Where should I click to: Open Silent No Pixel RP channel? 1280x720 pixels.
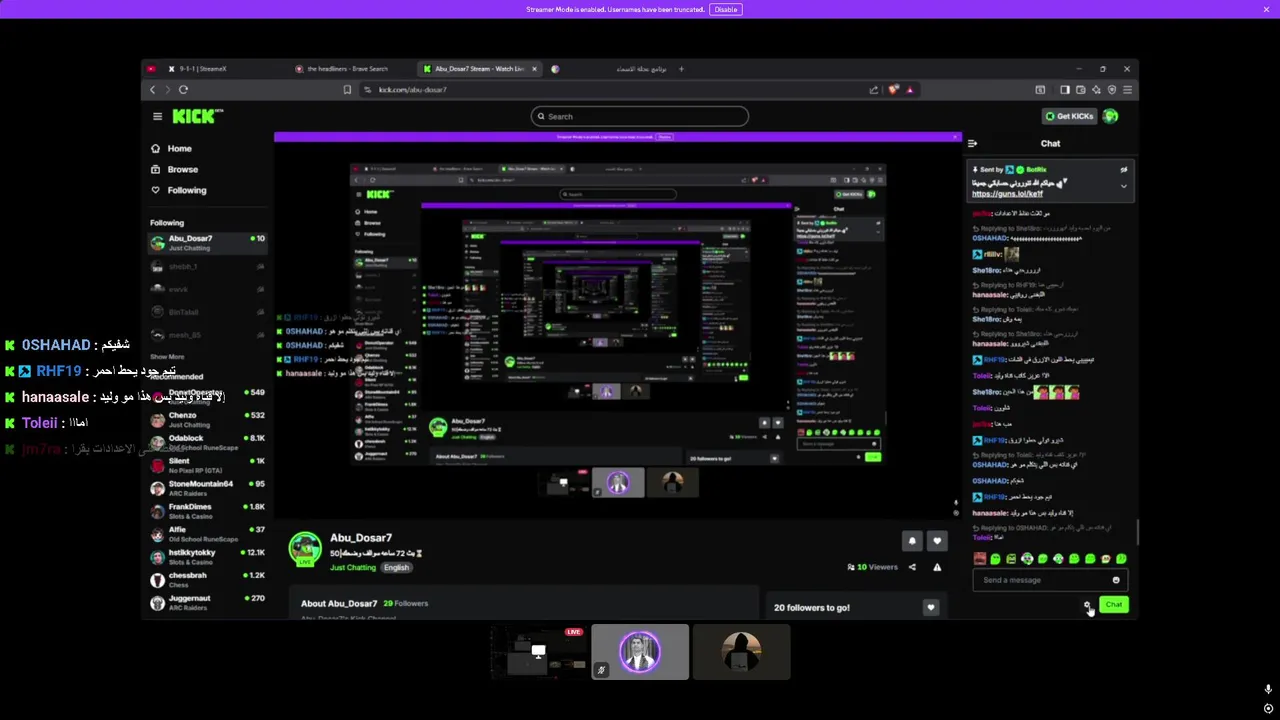coord(207,465)
